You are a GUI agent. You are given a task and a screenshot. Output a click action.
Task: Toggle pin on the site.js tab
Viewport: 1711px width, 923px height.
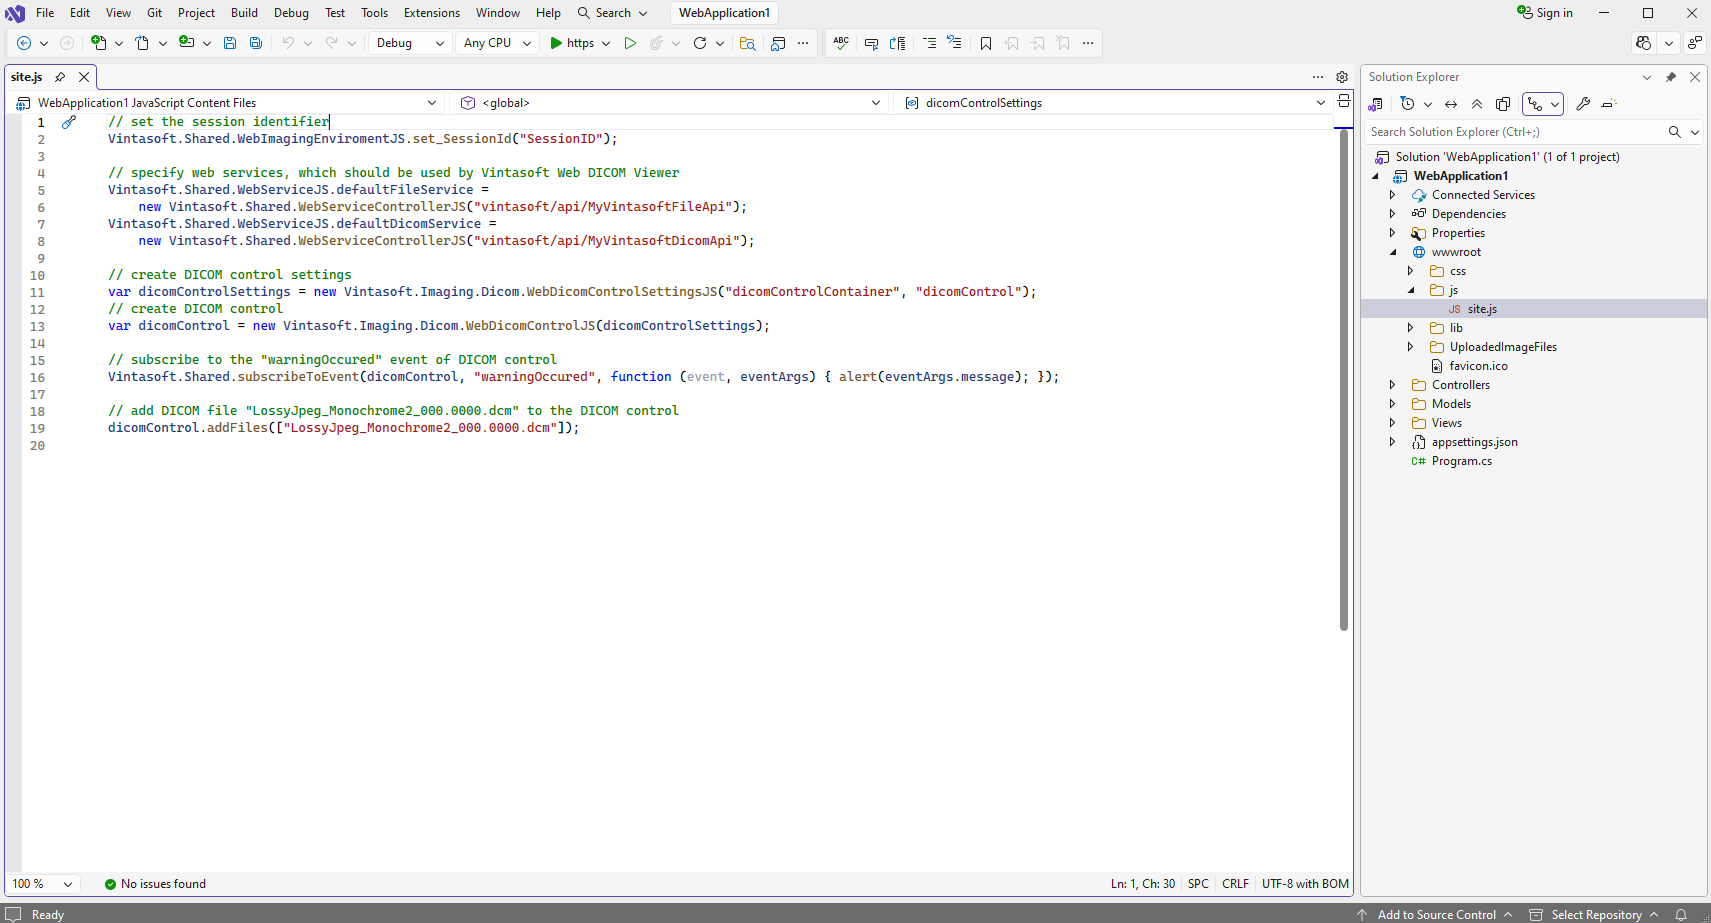(x=60, y=77)
